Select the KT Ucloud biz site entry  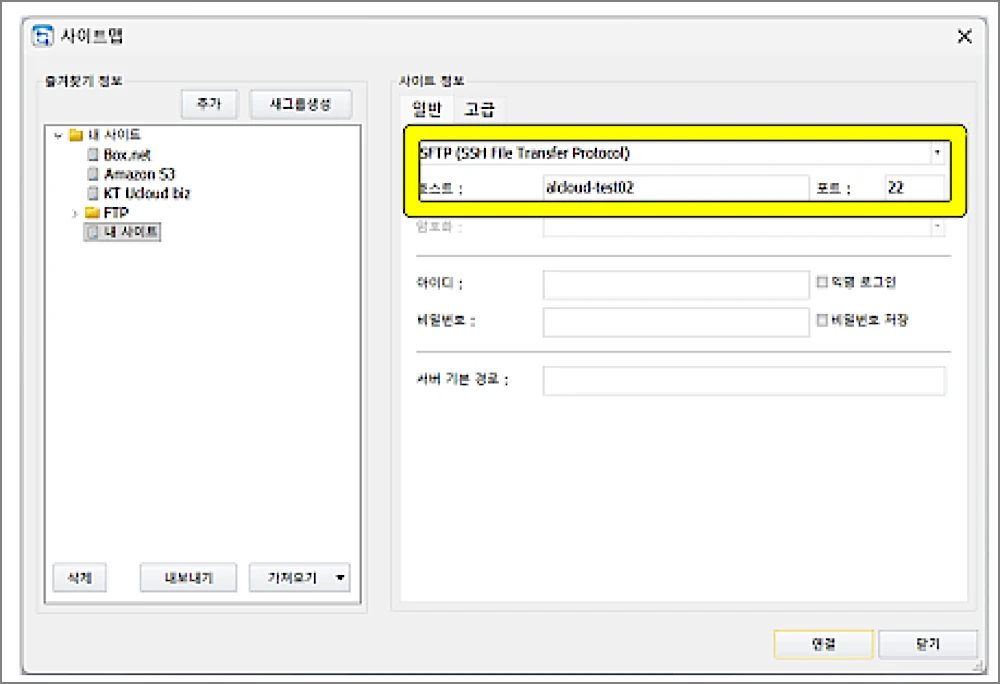coord(147,193)
